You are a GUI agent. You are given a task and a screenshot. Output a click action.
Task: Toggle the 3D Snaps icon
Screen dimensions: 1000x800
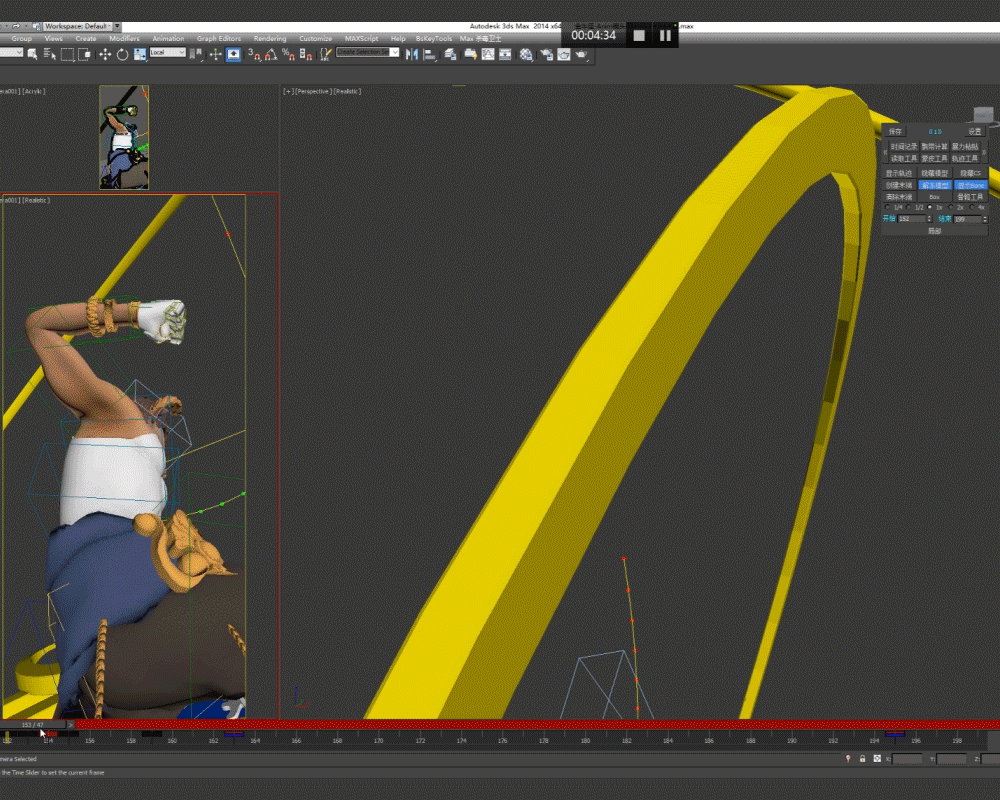[254, 54]
